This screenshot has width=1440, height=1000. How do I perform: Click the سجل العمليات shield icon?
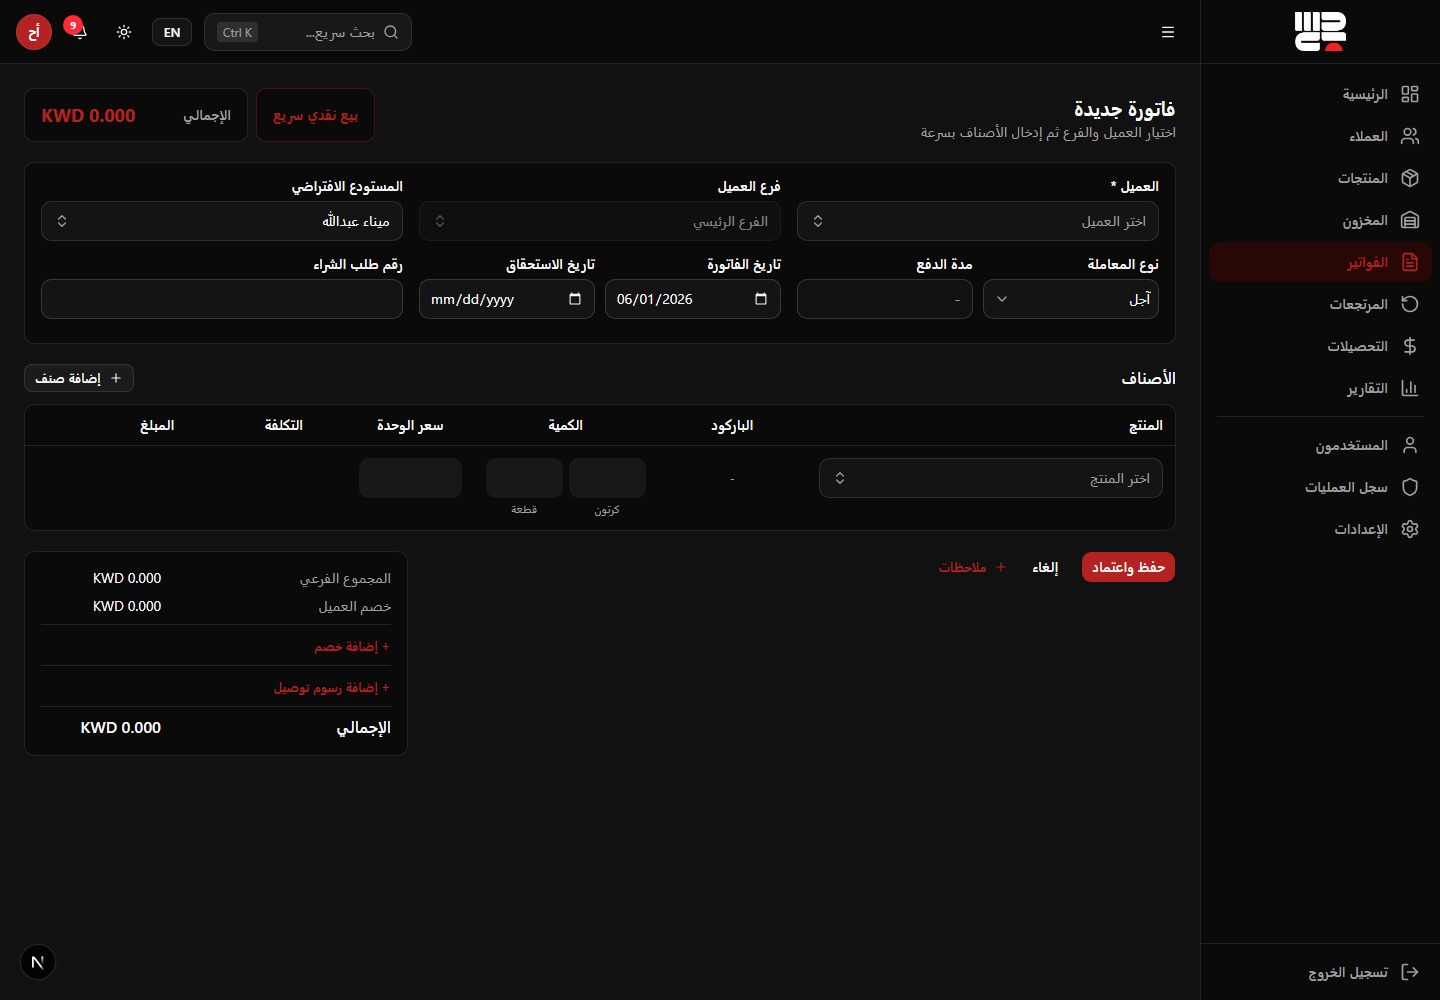1410,487
